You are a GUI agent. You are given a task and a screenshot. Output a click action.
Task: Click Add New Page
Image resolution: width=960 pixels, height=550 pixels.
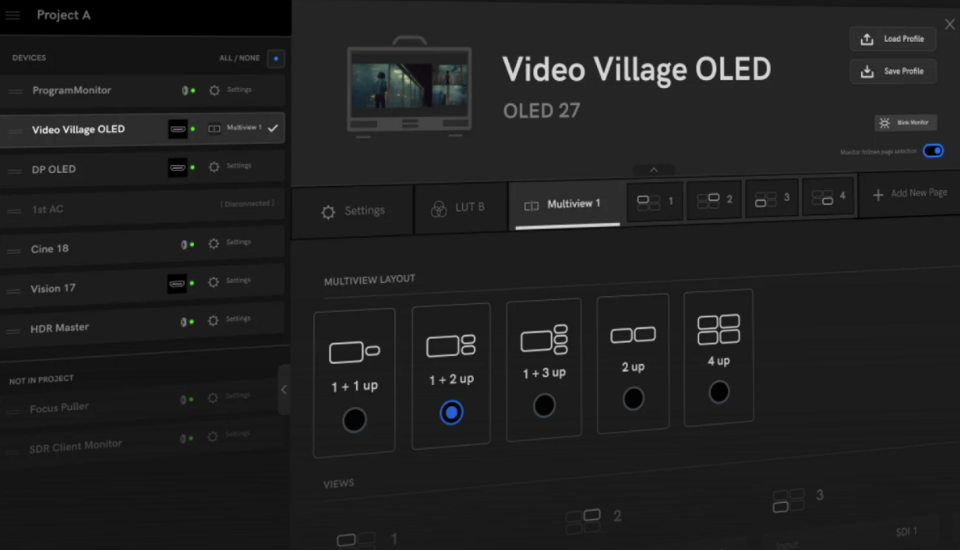click(909, 193)
